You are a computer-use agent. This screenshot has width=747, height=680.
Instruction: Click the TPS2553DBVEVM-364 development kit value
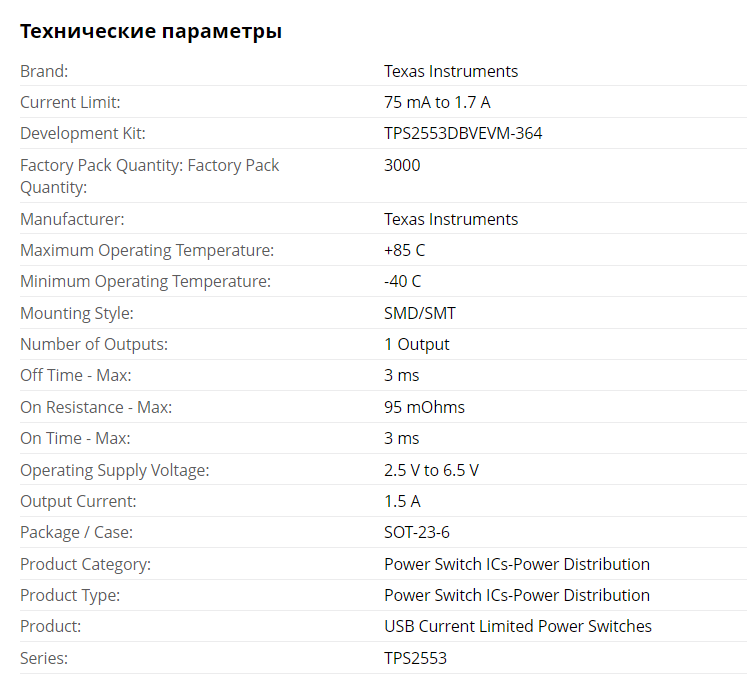click(463, 133)
